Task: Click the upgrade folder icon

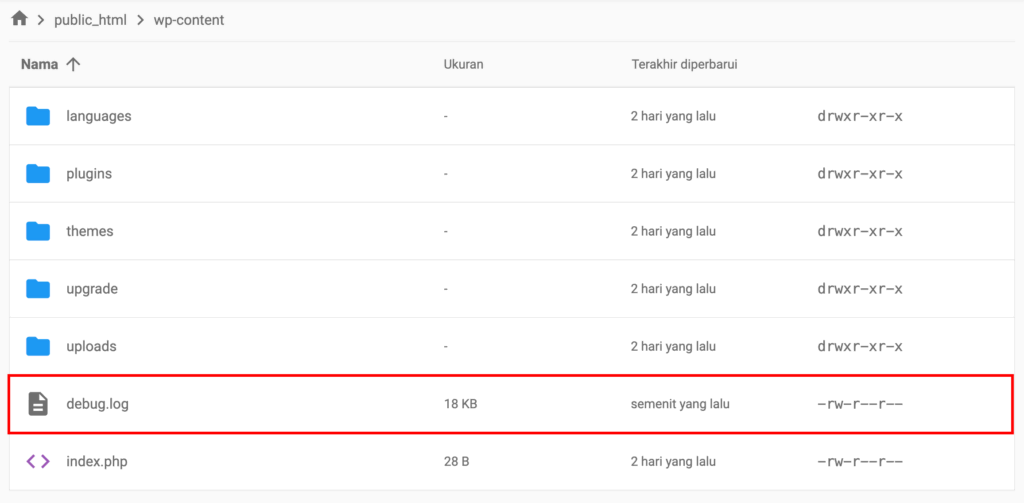Action: coord(38,289)
